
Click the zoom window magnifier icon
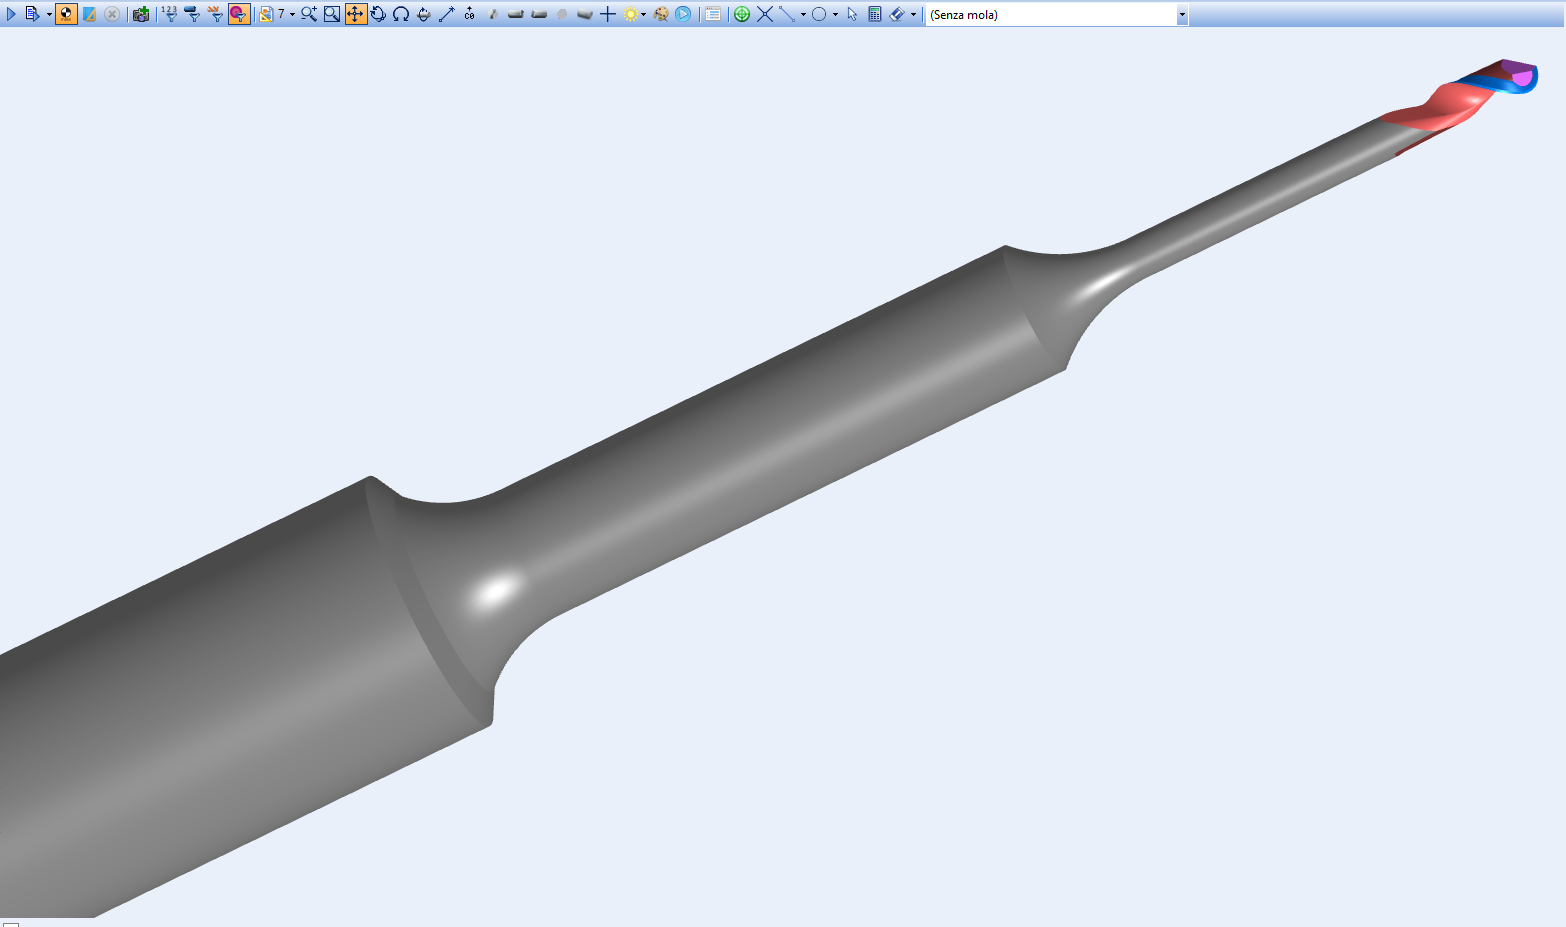(332, 14)
